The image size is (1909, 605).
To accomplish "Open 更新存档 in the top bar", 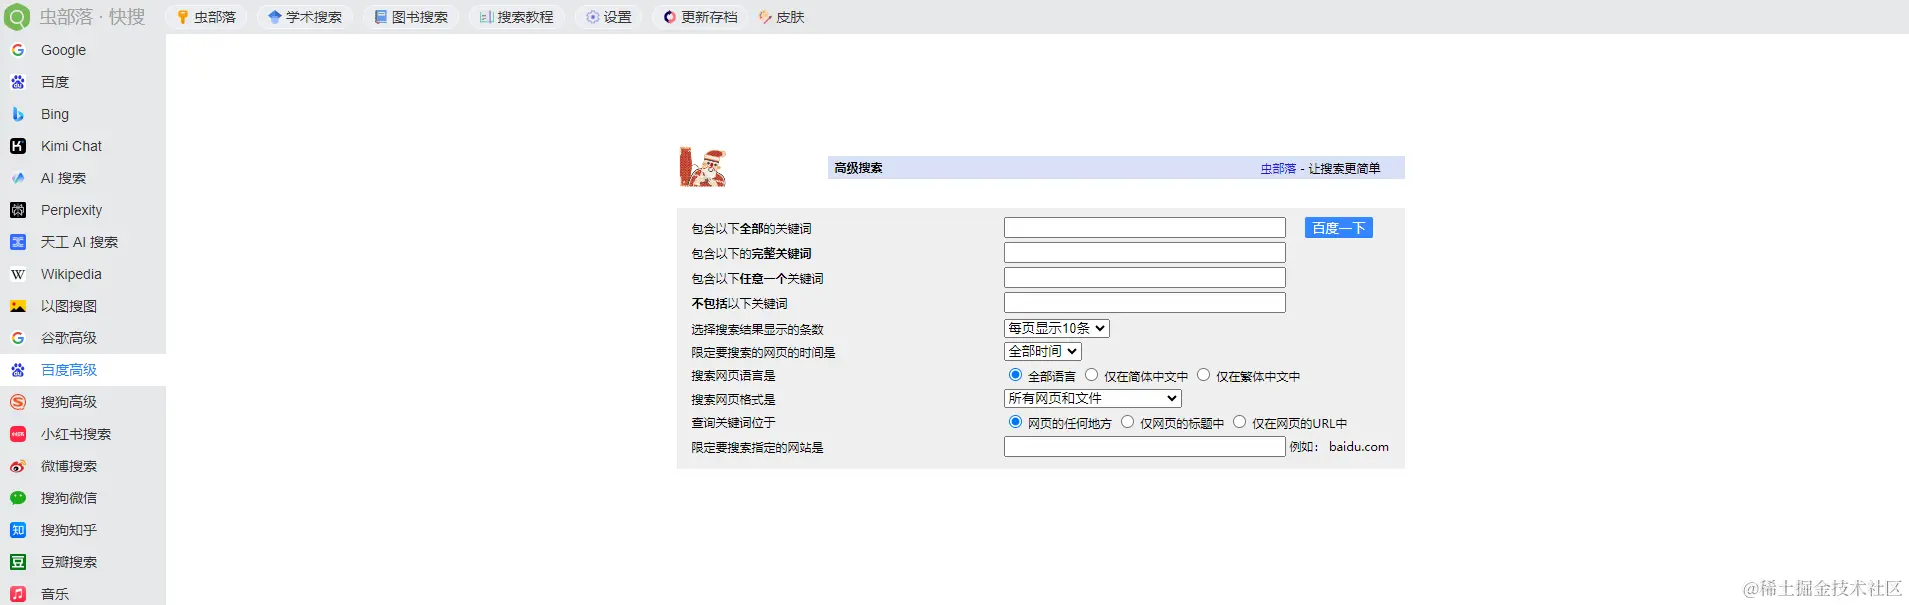I will tap(700, 17).
